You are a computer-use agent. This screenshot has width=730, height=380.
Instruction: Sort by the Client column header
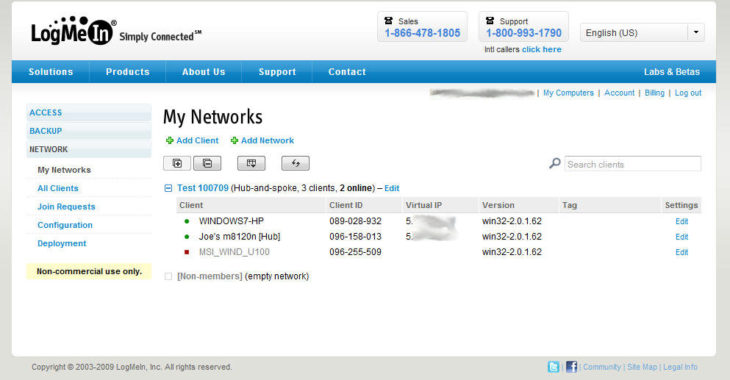191,205
